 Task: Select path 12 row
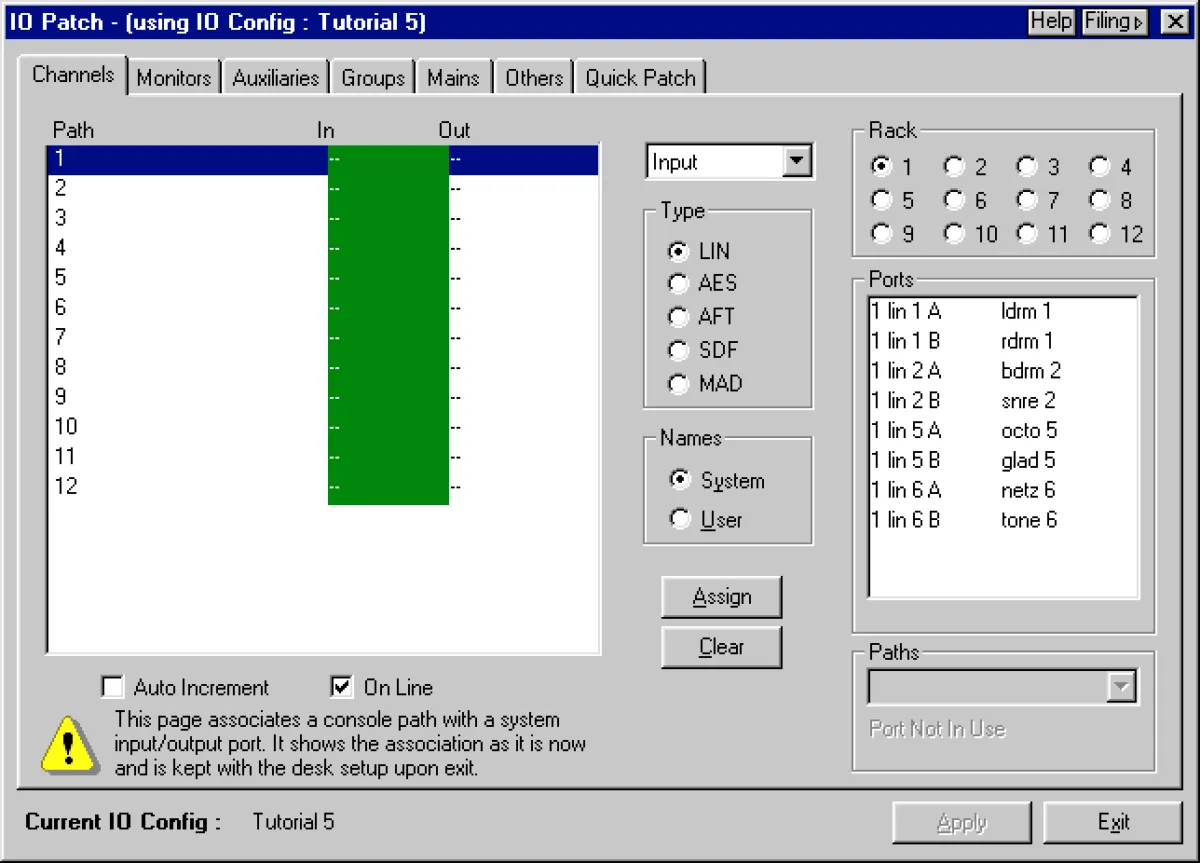323,487
